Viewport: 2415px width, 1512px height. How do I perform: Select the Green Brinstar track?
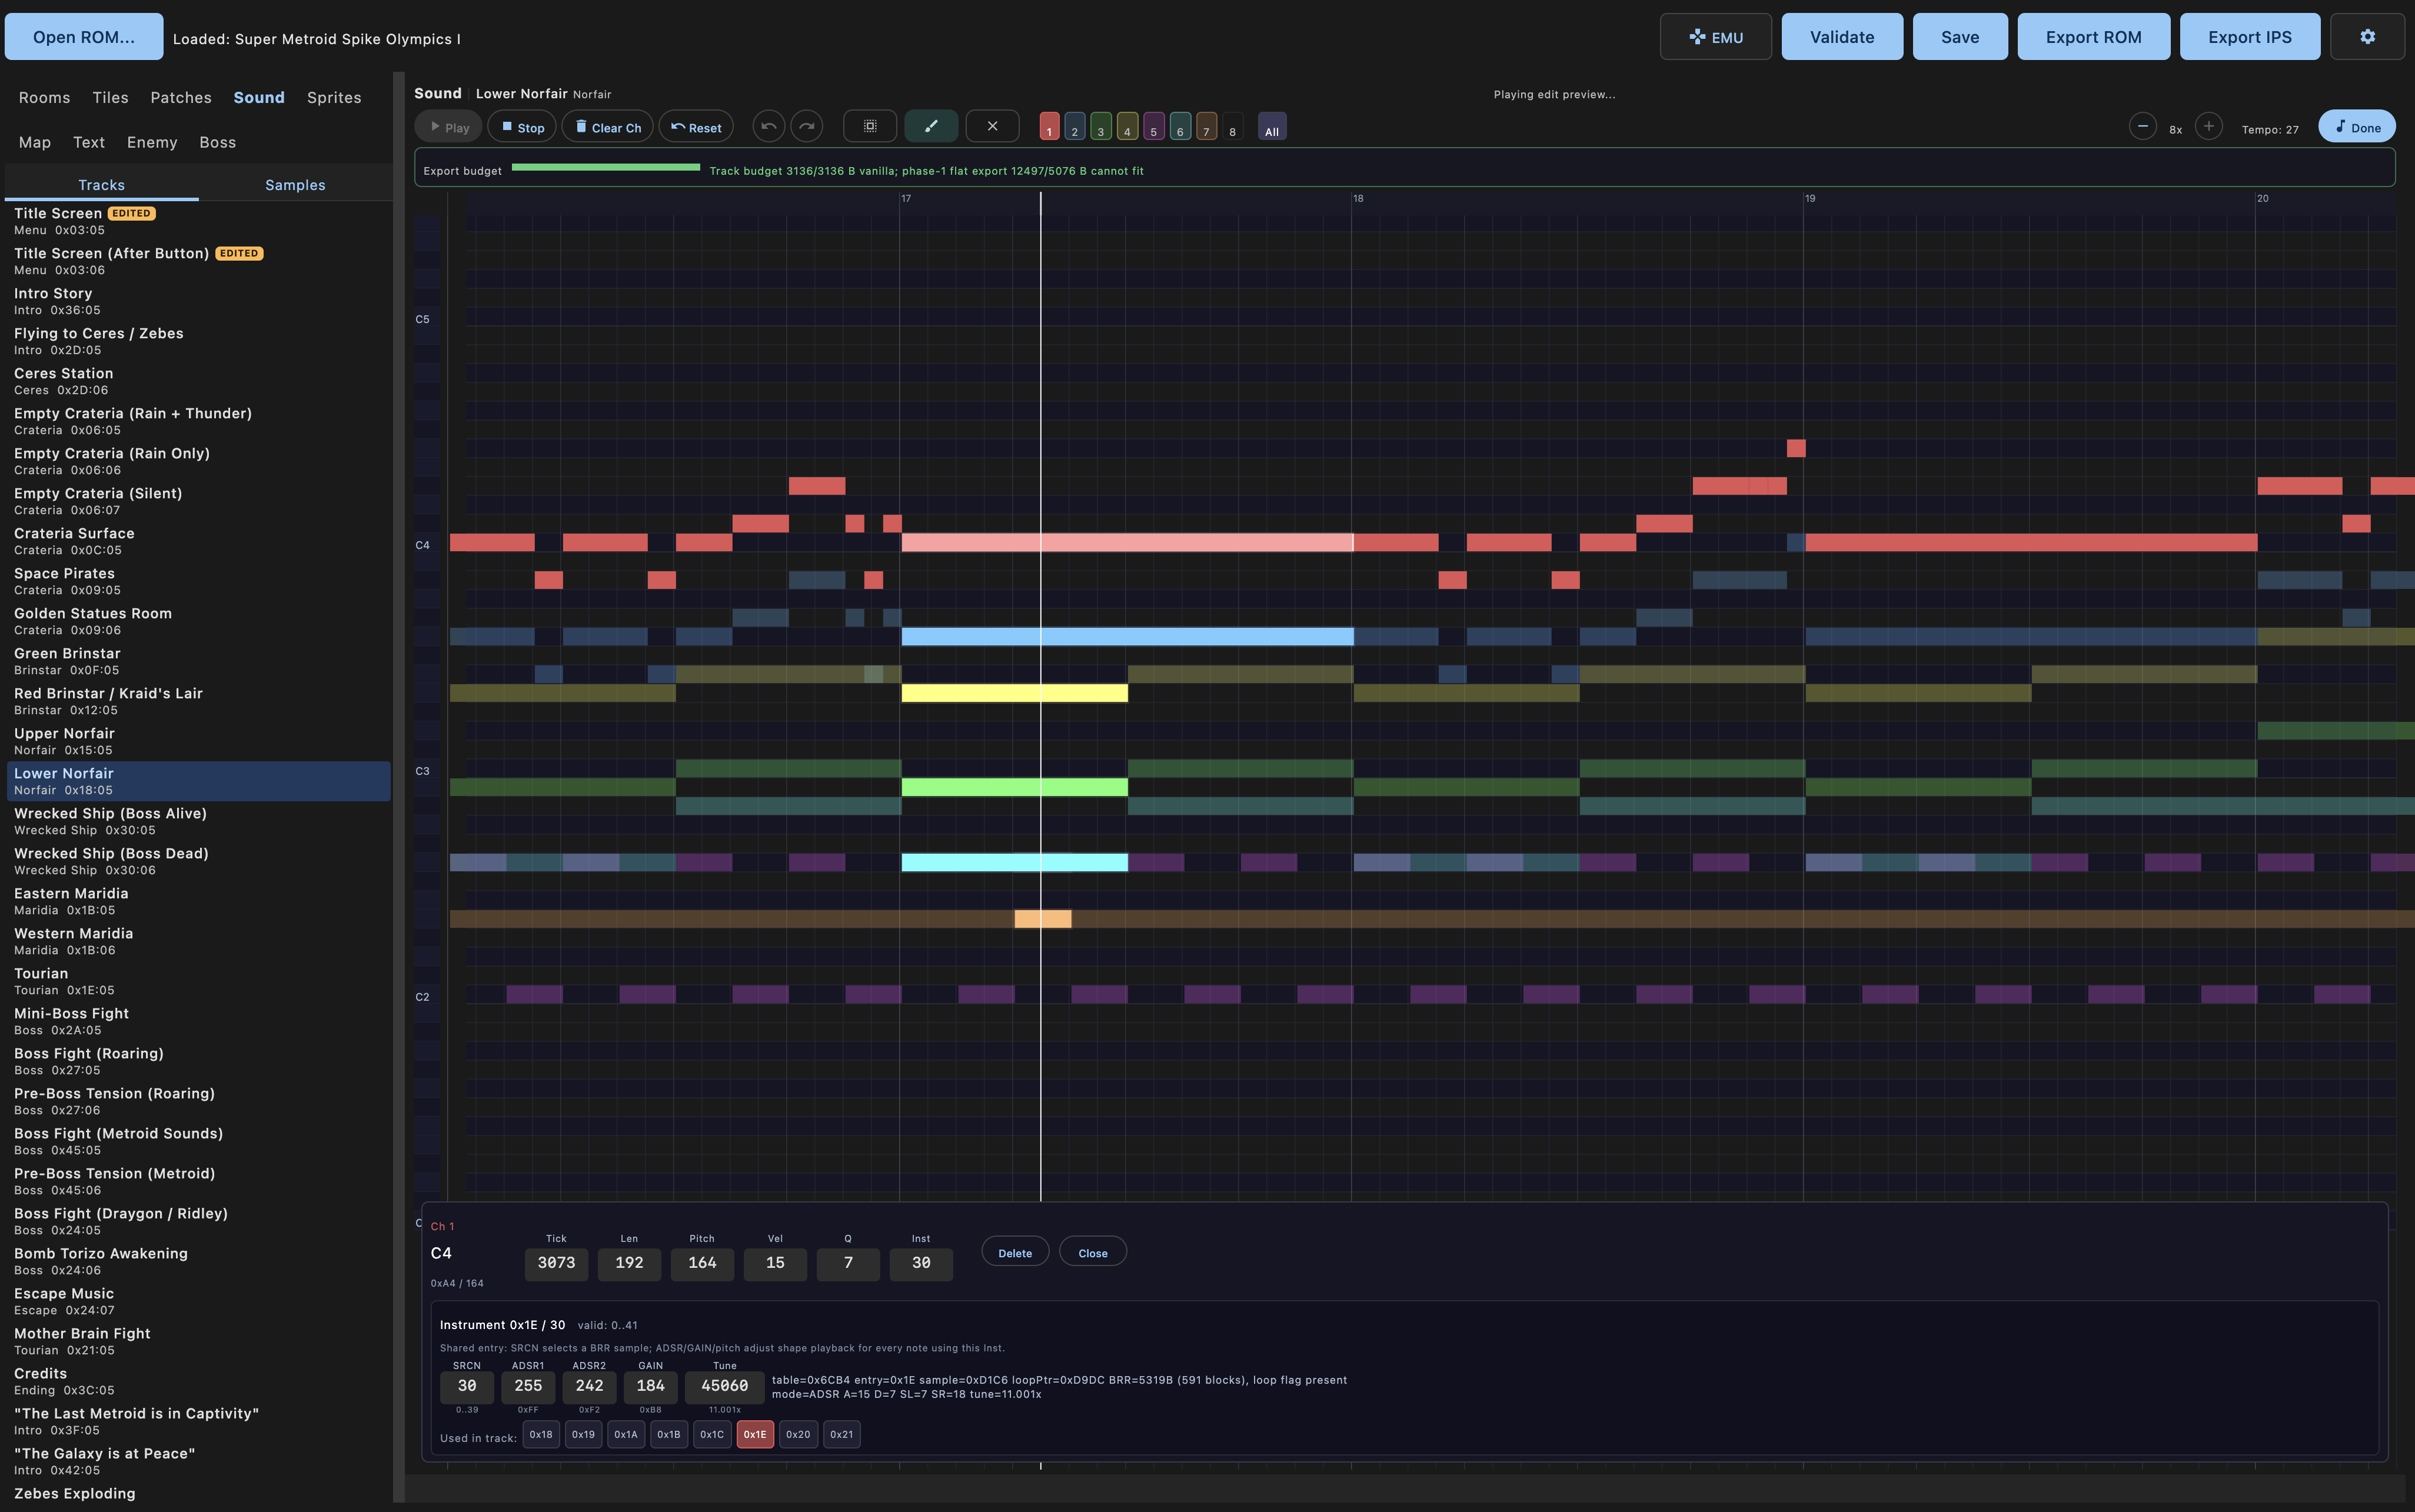pyautogui.click(x=198, y=661)
